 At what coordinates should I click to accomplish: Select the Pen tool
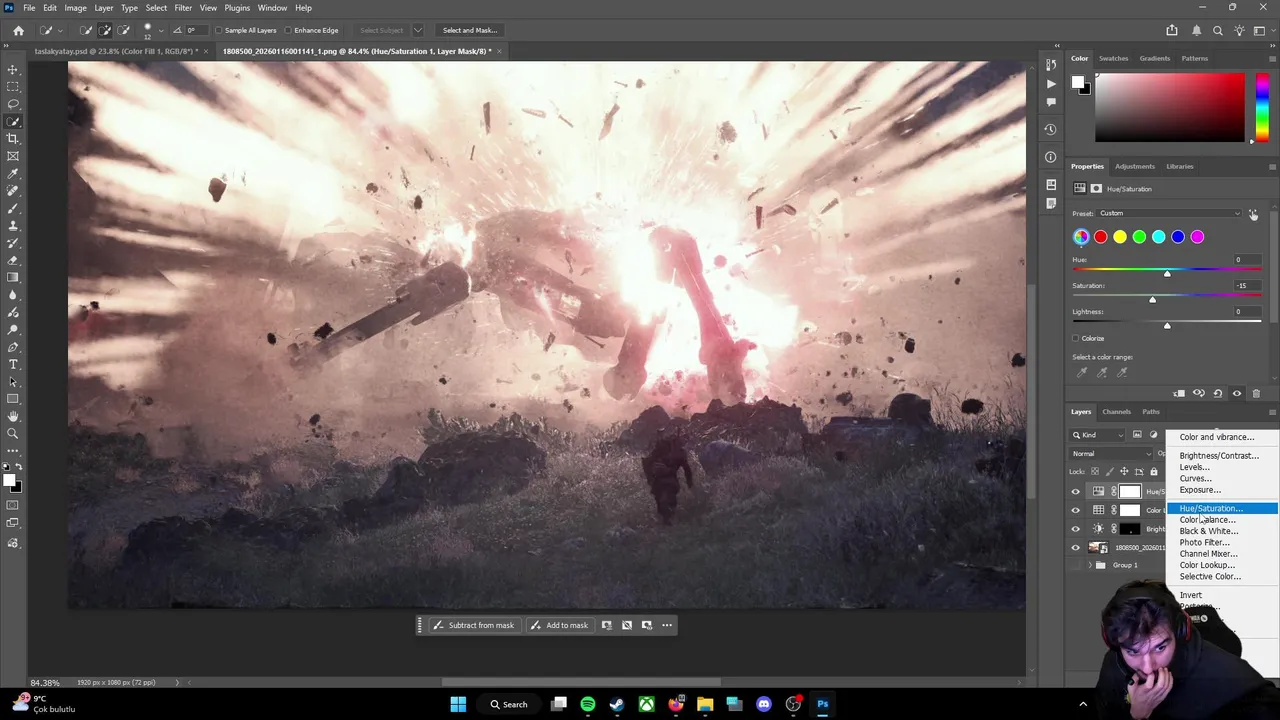13,347
